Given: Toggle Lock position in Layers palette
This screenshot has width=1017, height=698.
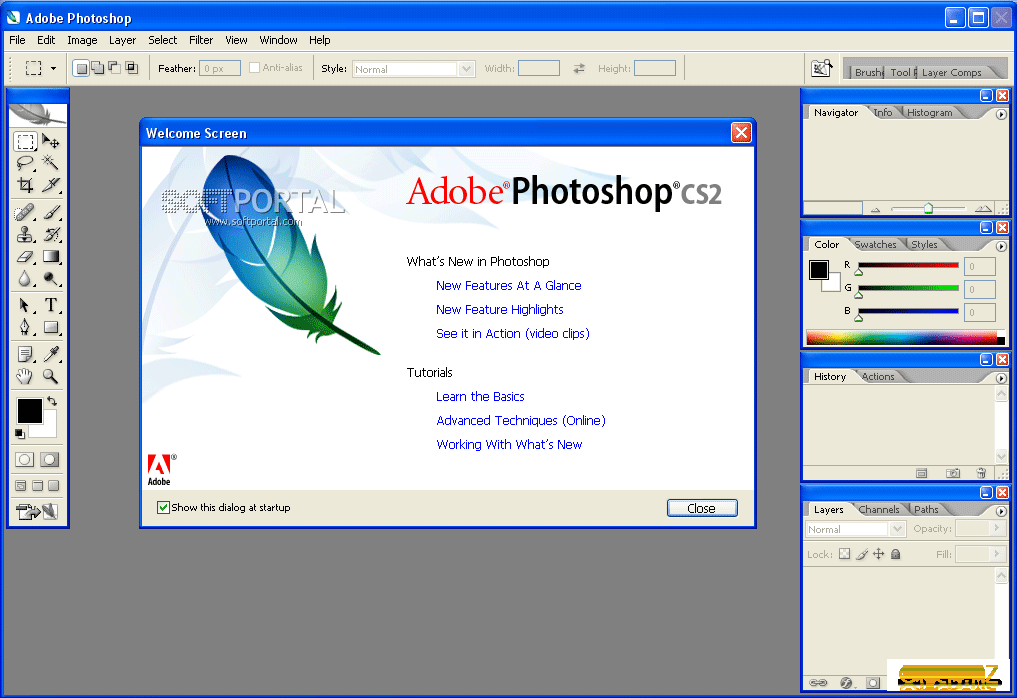Looking at the screenshot, I should point(879,554).
